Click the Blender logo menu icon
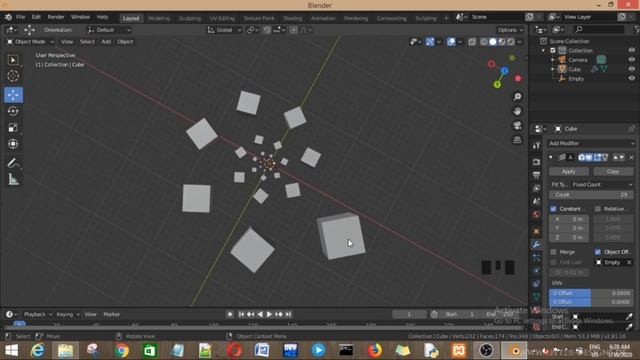 click(x=8, y=17)
